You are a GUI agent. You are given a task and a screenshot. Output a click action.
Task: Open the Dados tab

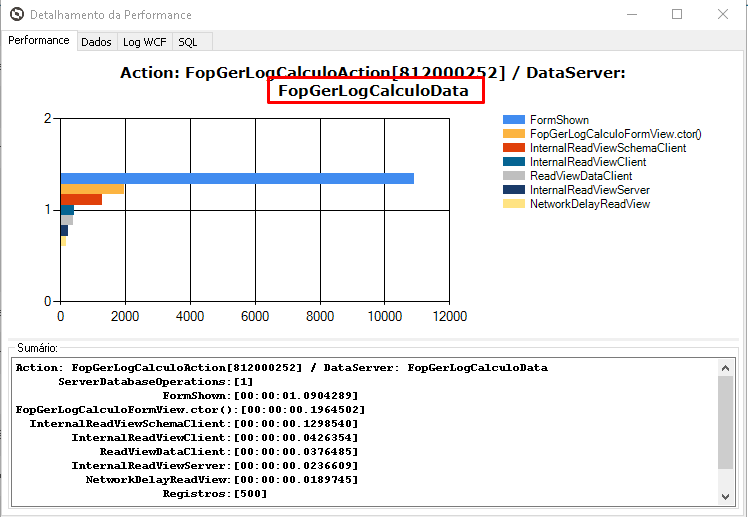[96, 42]
